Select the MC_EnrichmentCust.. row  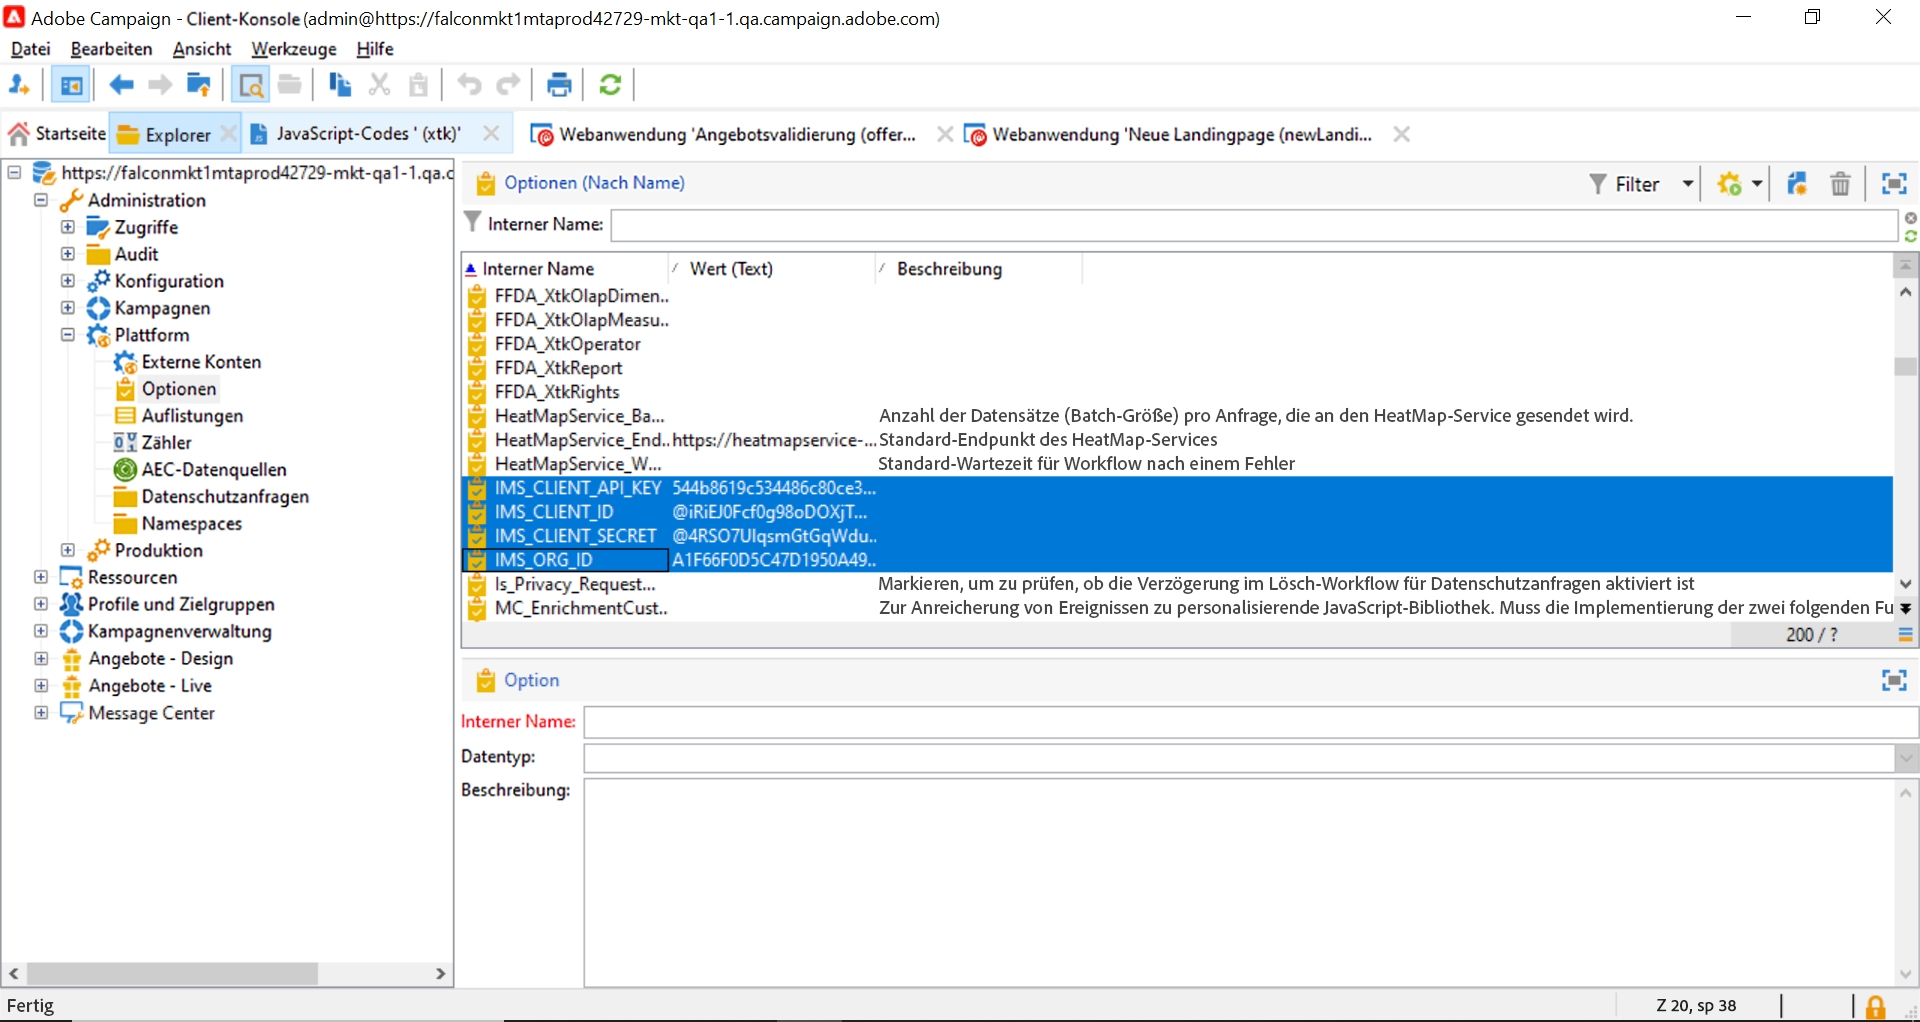(x=1177, y=608)
